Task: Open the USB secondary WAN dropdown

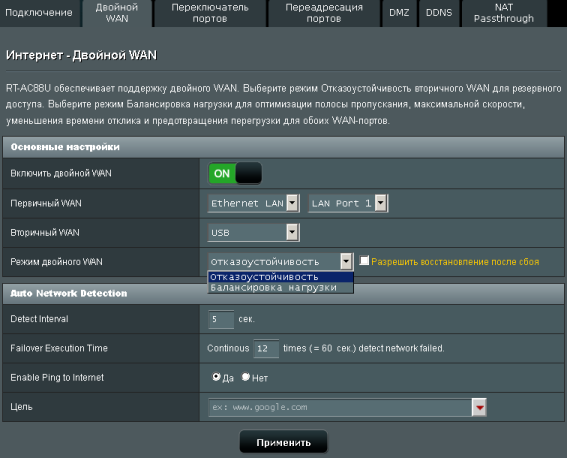Action: coord(253,232)
